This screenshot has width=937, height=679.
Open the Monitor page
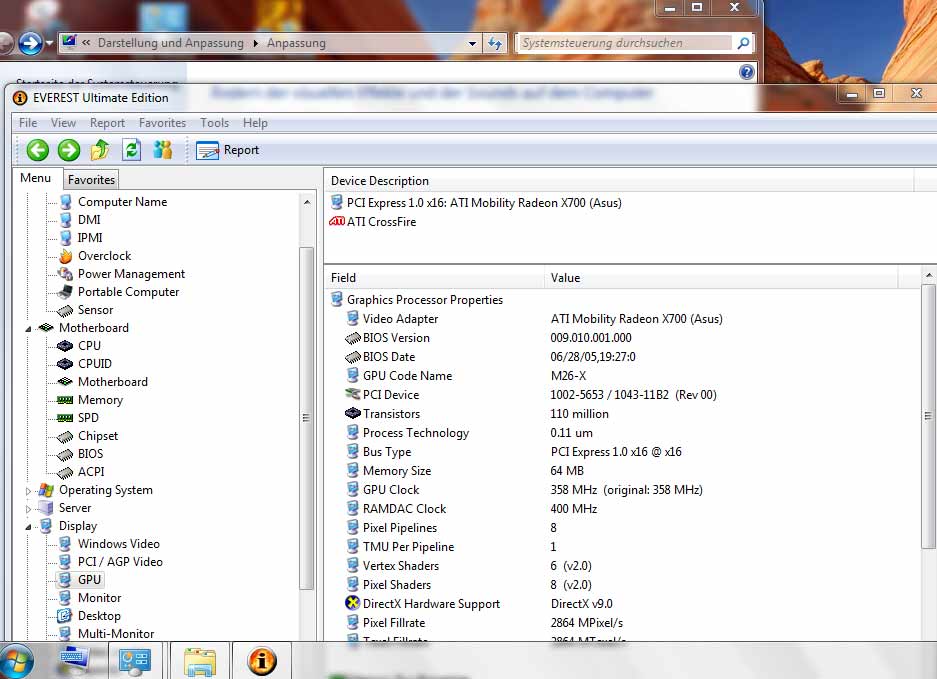coord(99,598)
